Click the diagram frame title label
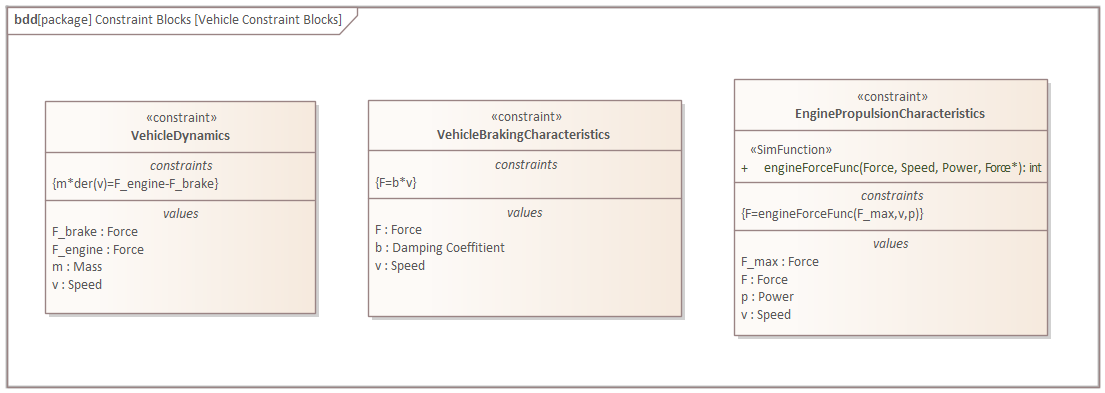Viewport: 1105px width, 393px height. (178, 20)
